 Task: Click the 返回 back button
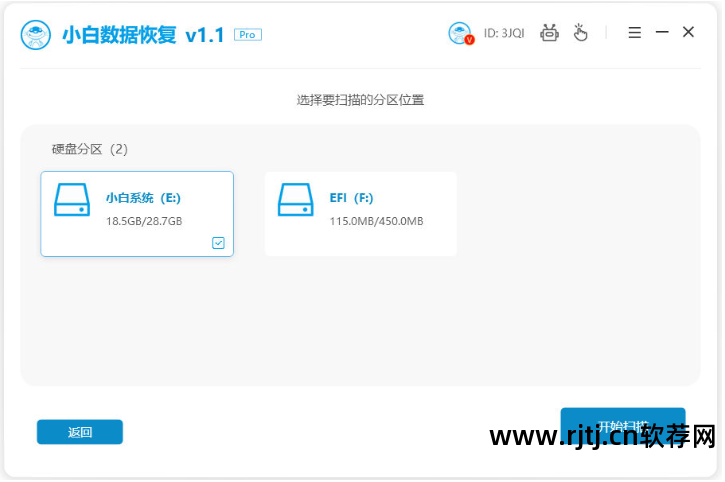point(80,432)
